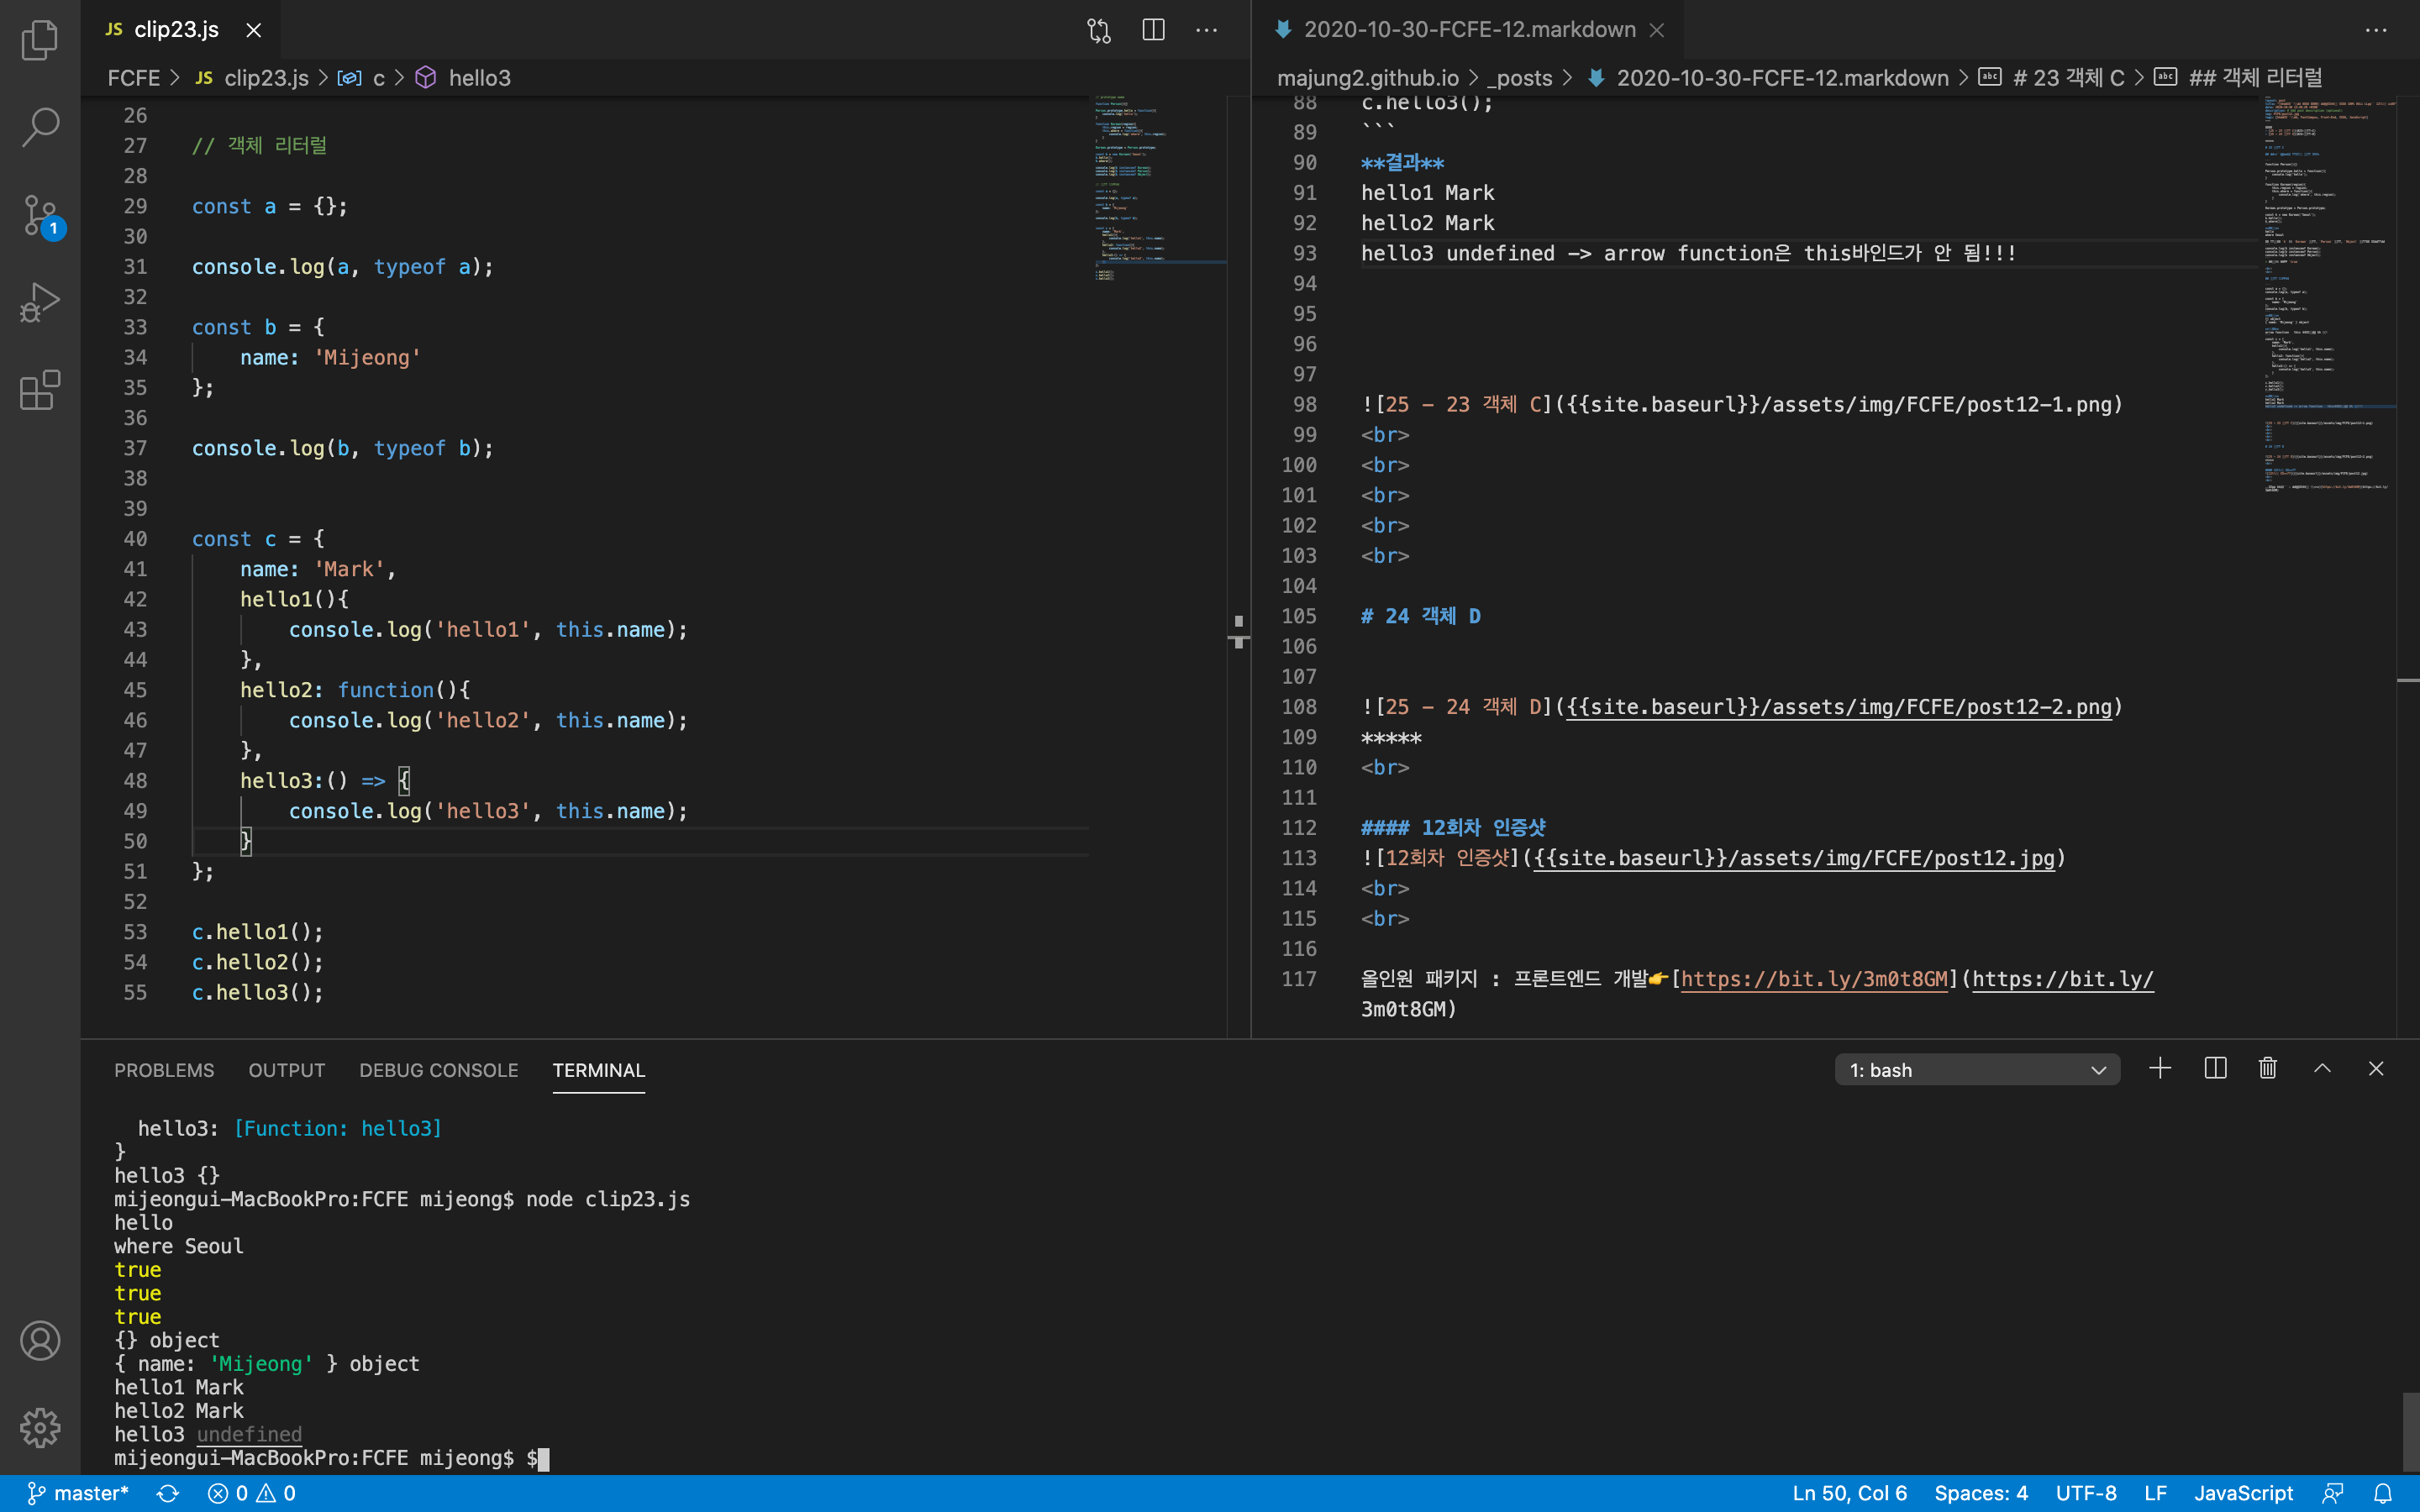Select the TERMINAL panel tab

(x=598, y=1070)
